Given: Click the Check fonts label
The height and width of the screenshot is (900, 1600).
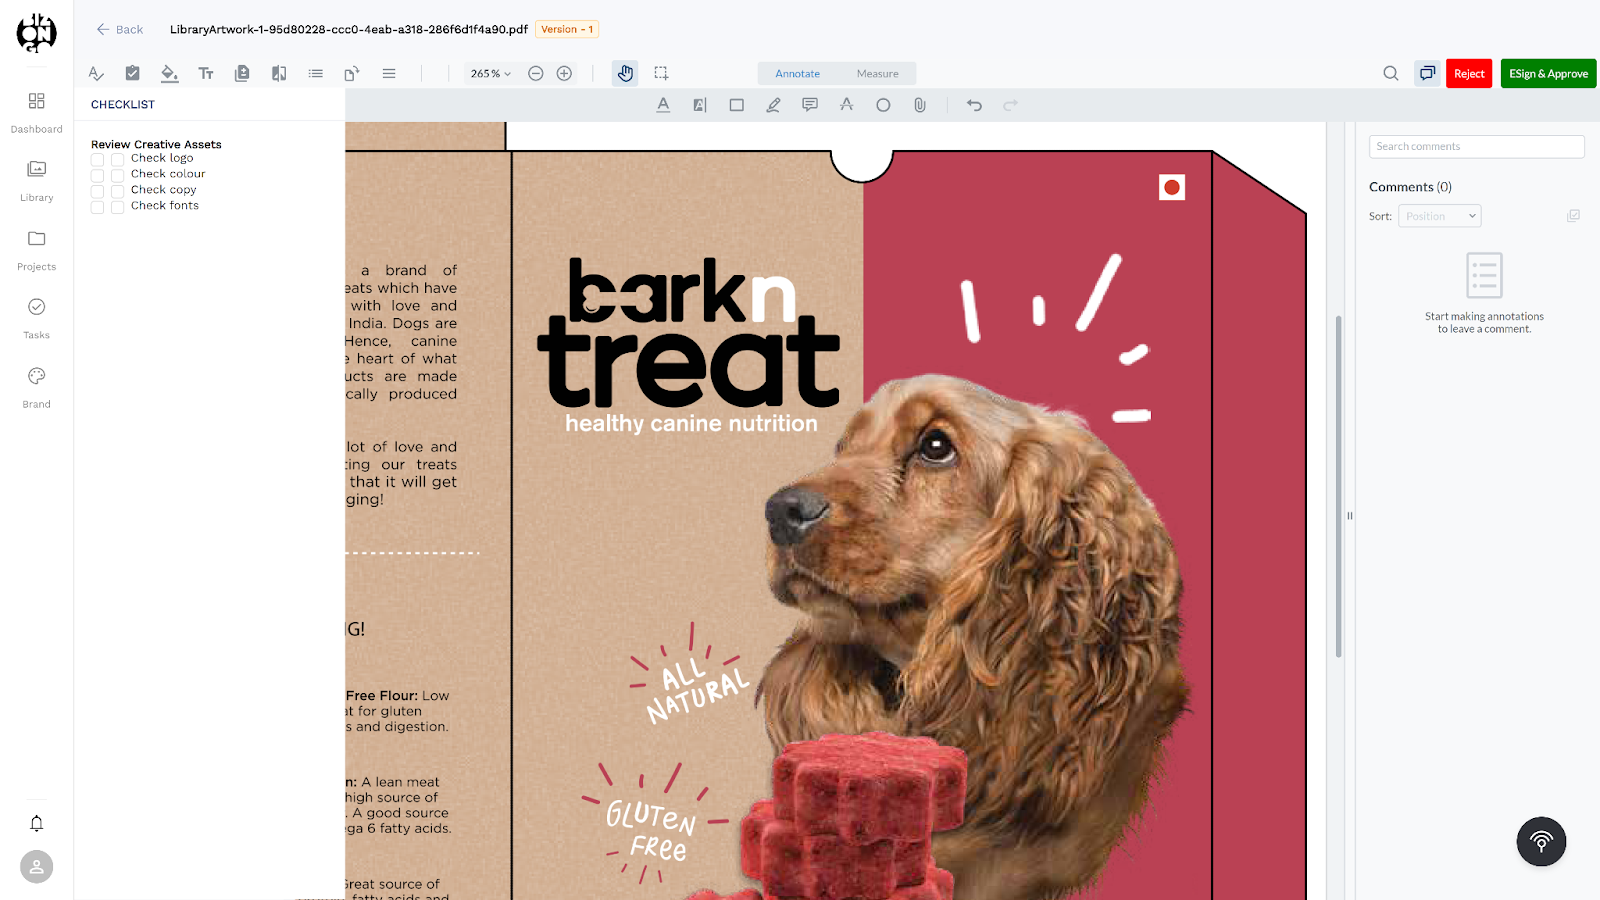Looking at the screenshot, I should 165,206.
